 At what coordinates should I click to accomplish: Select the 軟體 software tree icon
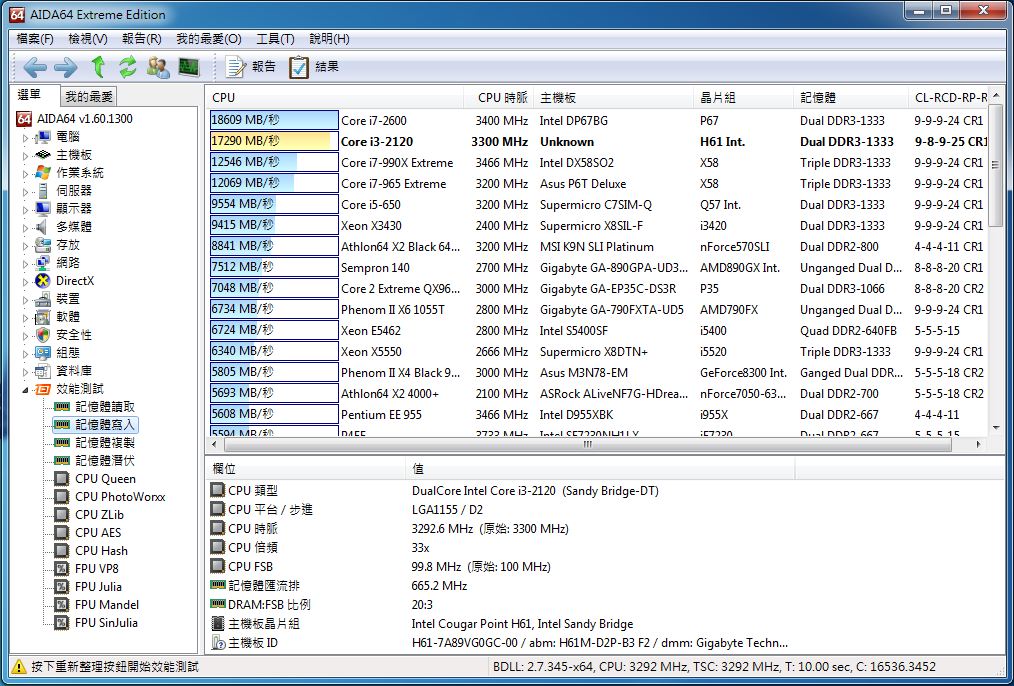[43, 317]
